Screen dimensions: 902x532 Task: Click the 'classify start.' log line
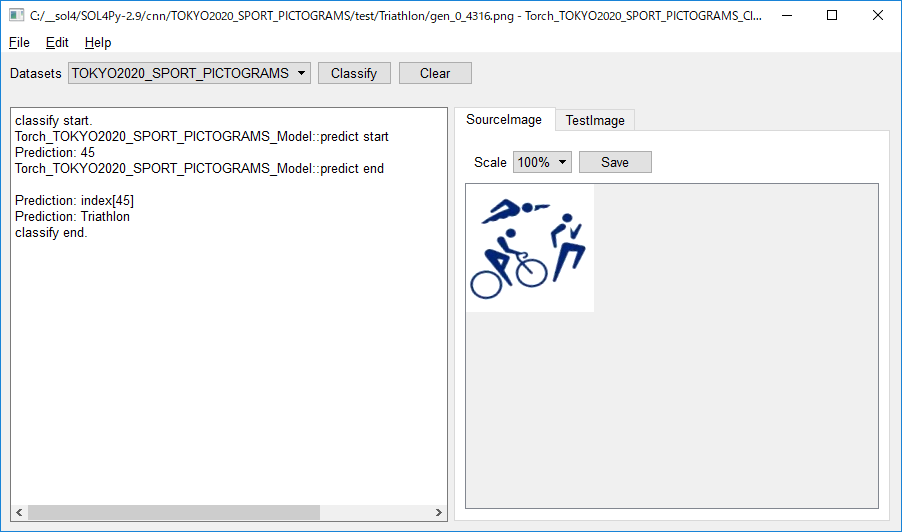(x=53, y=120)
